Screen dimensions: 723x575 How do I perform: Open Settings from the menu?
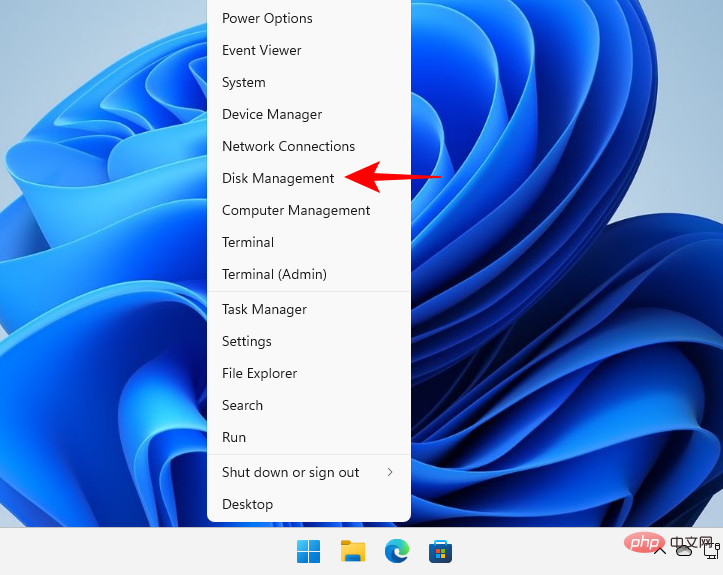(x=247, y=341)
